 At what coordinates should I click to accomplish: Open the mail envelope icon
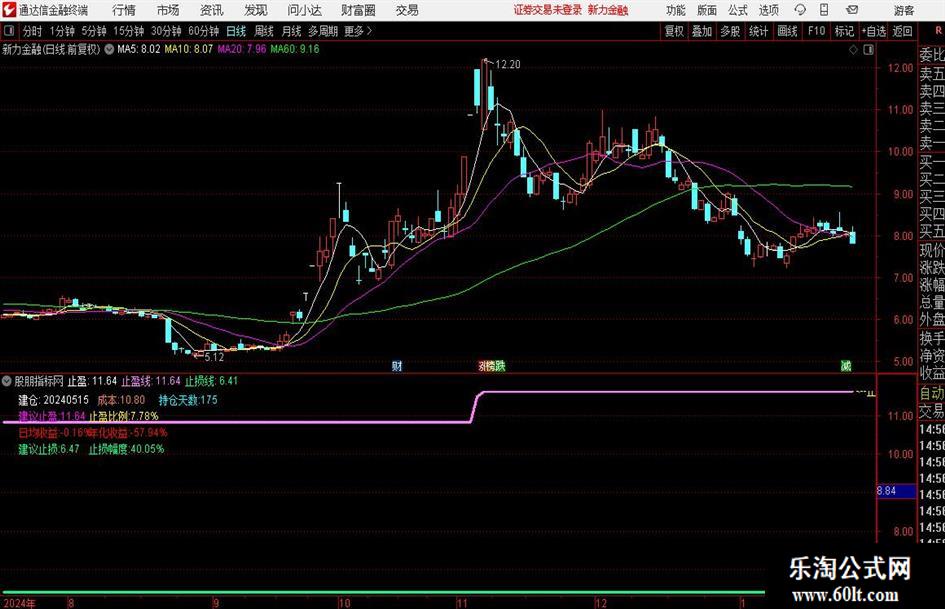coord(852,10)
